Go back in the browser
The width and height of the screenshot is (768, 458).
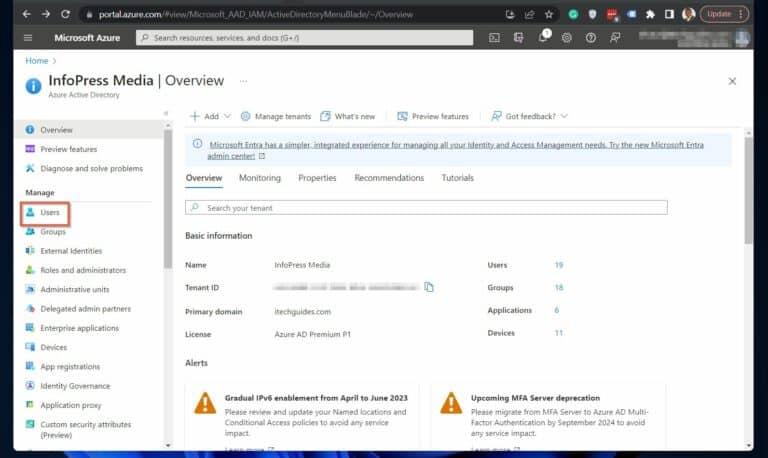[26, 14]
